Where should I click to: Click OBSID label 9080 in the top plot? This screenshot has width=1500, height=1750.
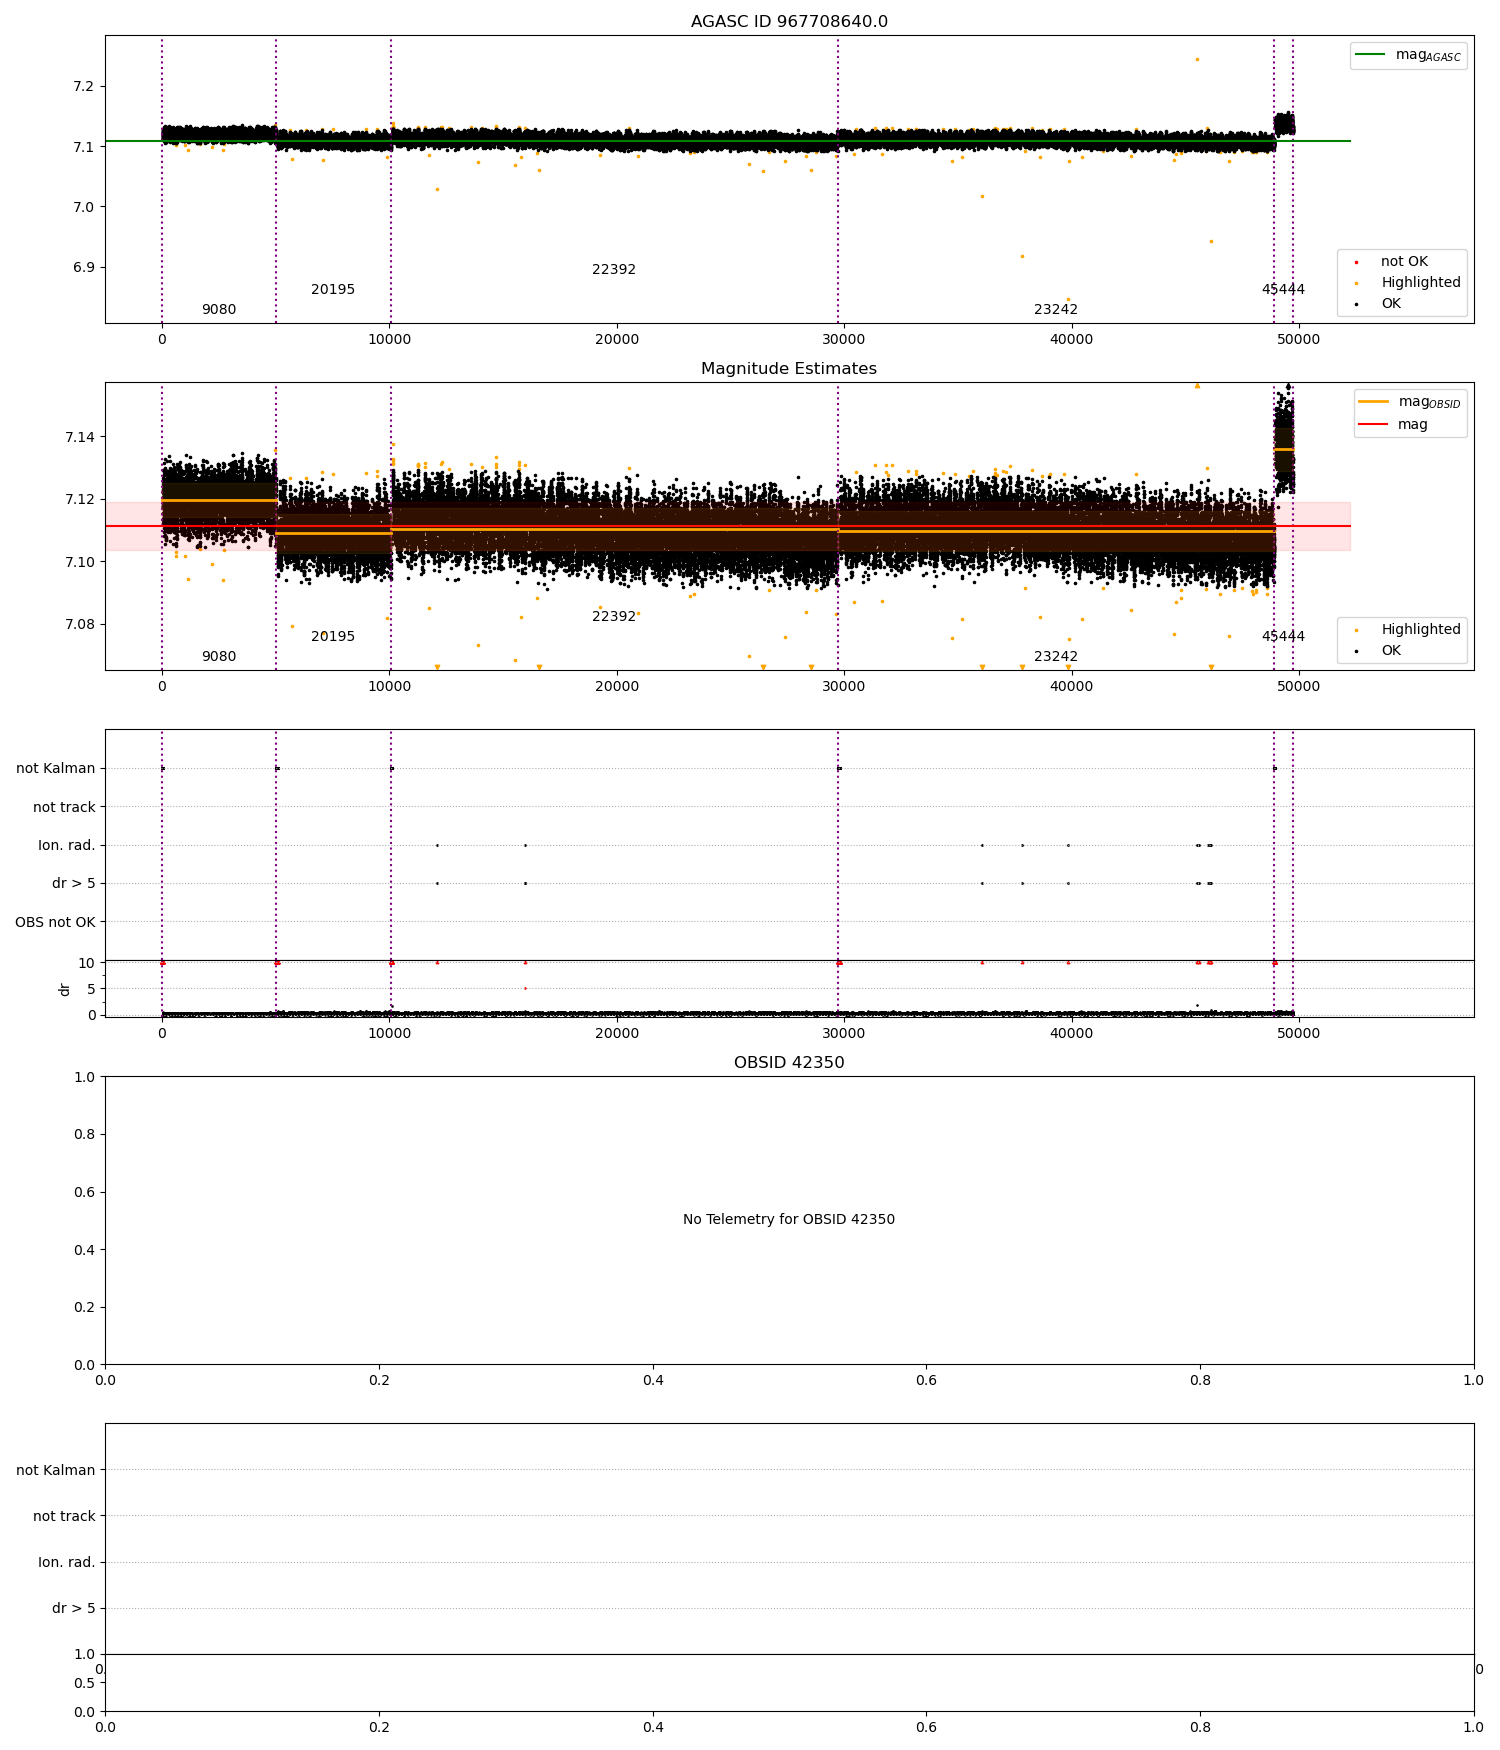point(219,310)
